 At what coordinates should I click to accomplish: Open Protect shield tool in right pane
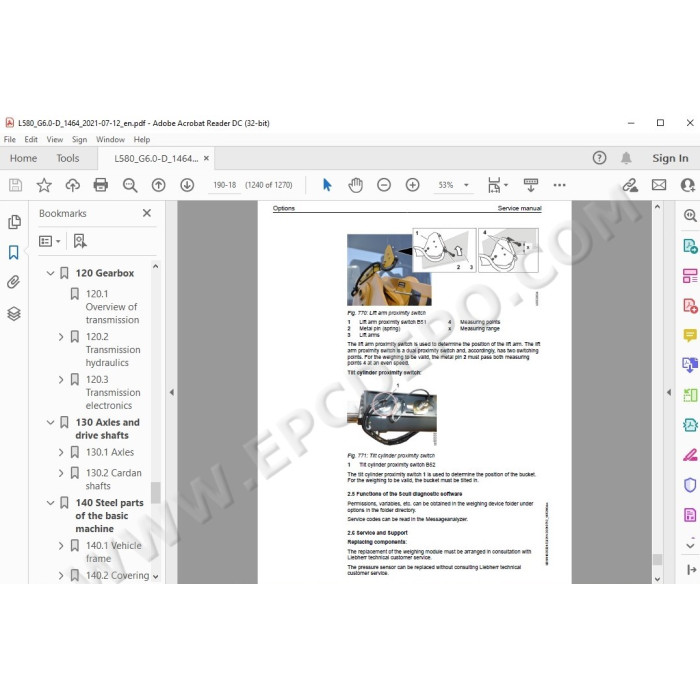click(x=690, y=485)
